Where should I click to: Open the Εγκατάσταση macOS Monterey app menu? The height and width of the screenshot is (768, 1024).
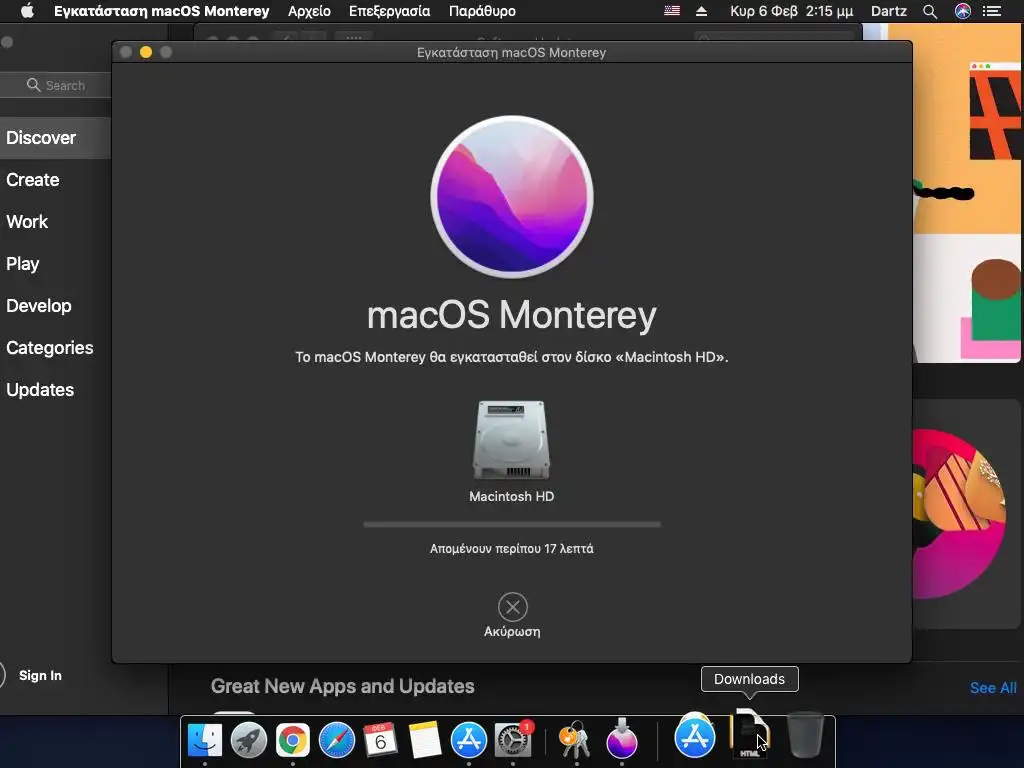pyautogui.click(x=161, y=11)
